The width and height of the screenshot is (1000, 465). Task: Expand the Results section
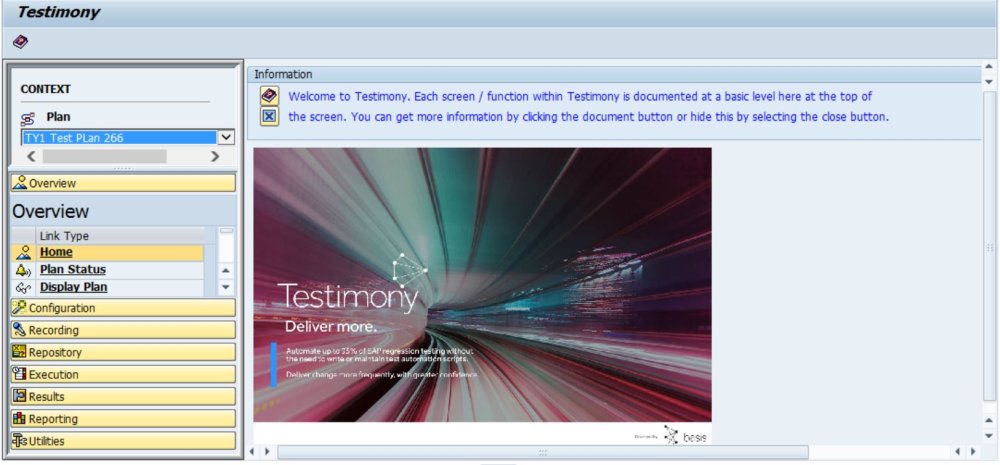123,397
